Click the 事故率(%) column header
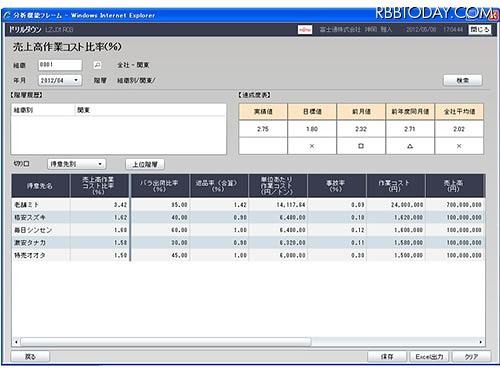Screen dimensions: 500x380 pyautogui.click(x=337, y=186)
